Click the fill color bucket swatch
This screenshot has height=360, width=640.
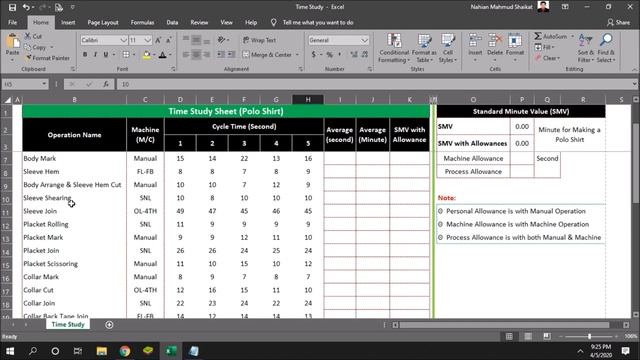(x=146, y=54)
